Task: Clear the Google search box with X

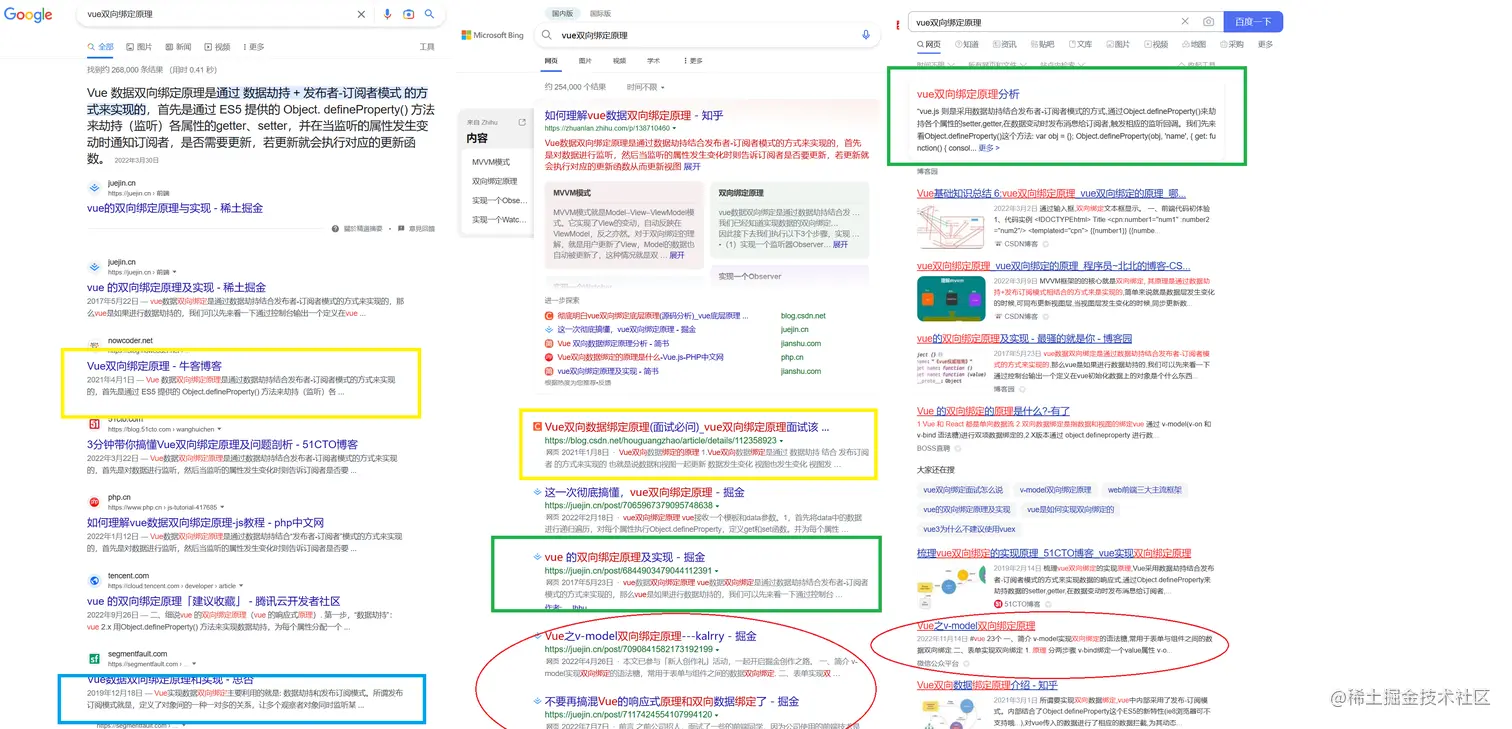Action: (x=362, y=14)
